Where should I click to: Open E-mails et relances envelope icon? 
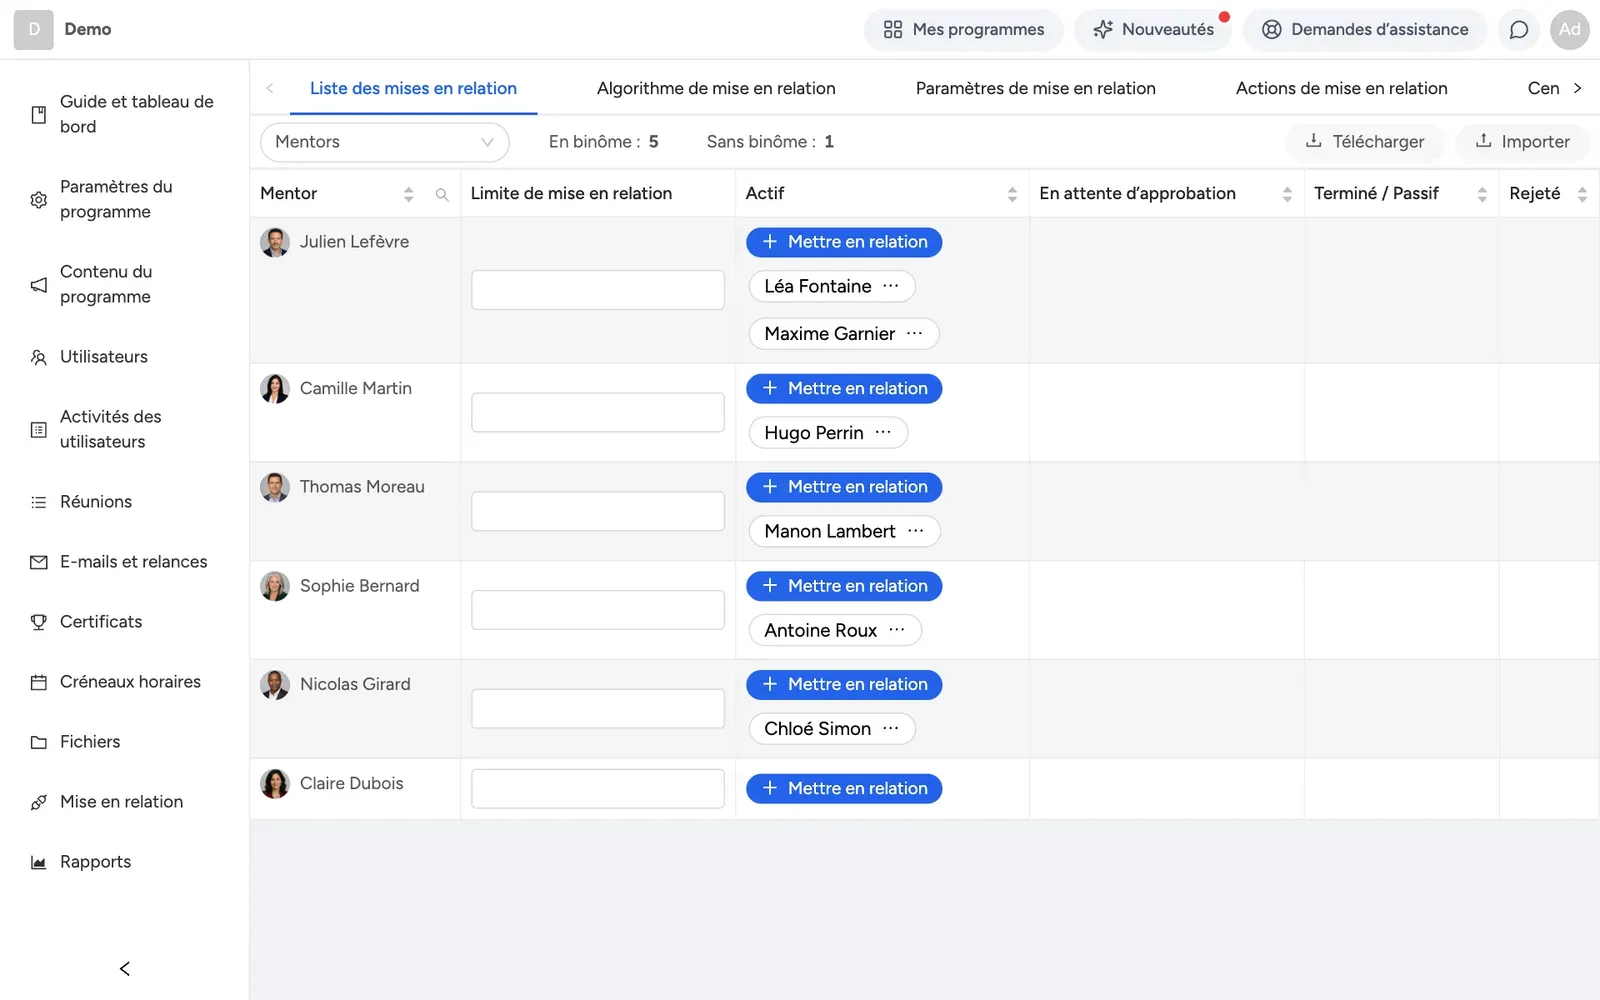(39, 562)
